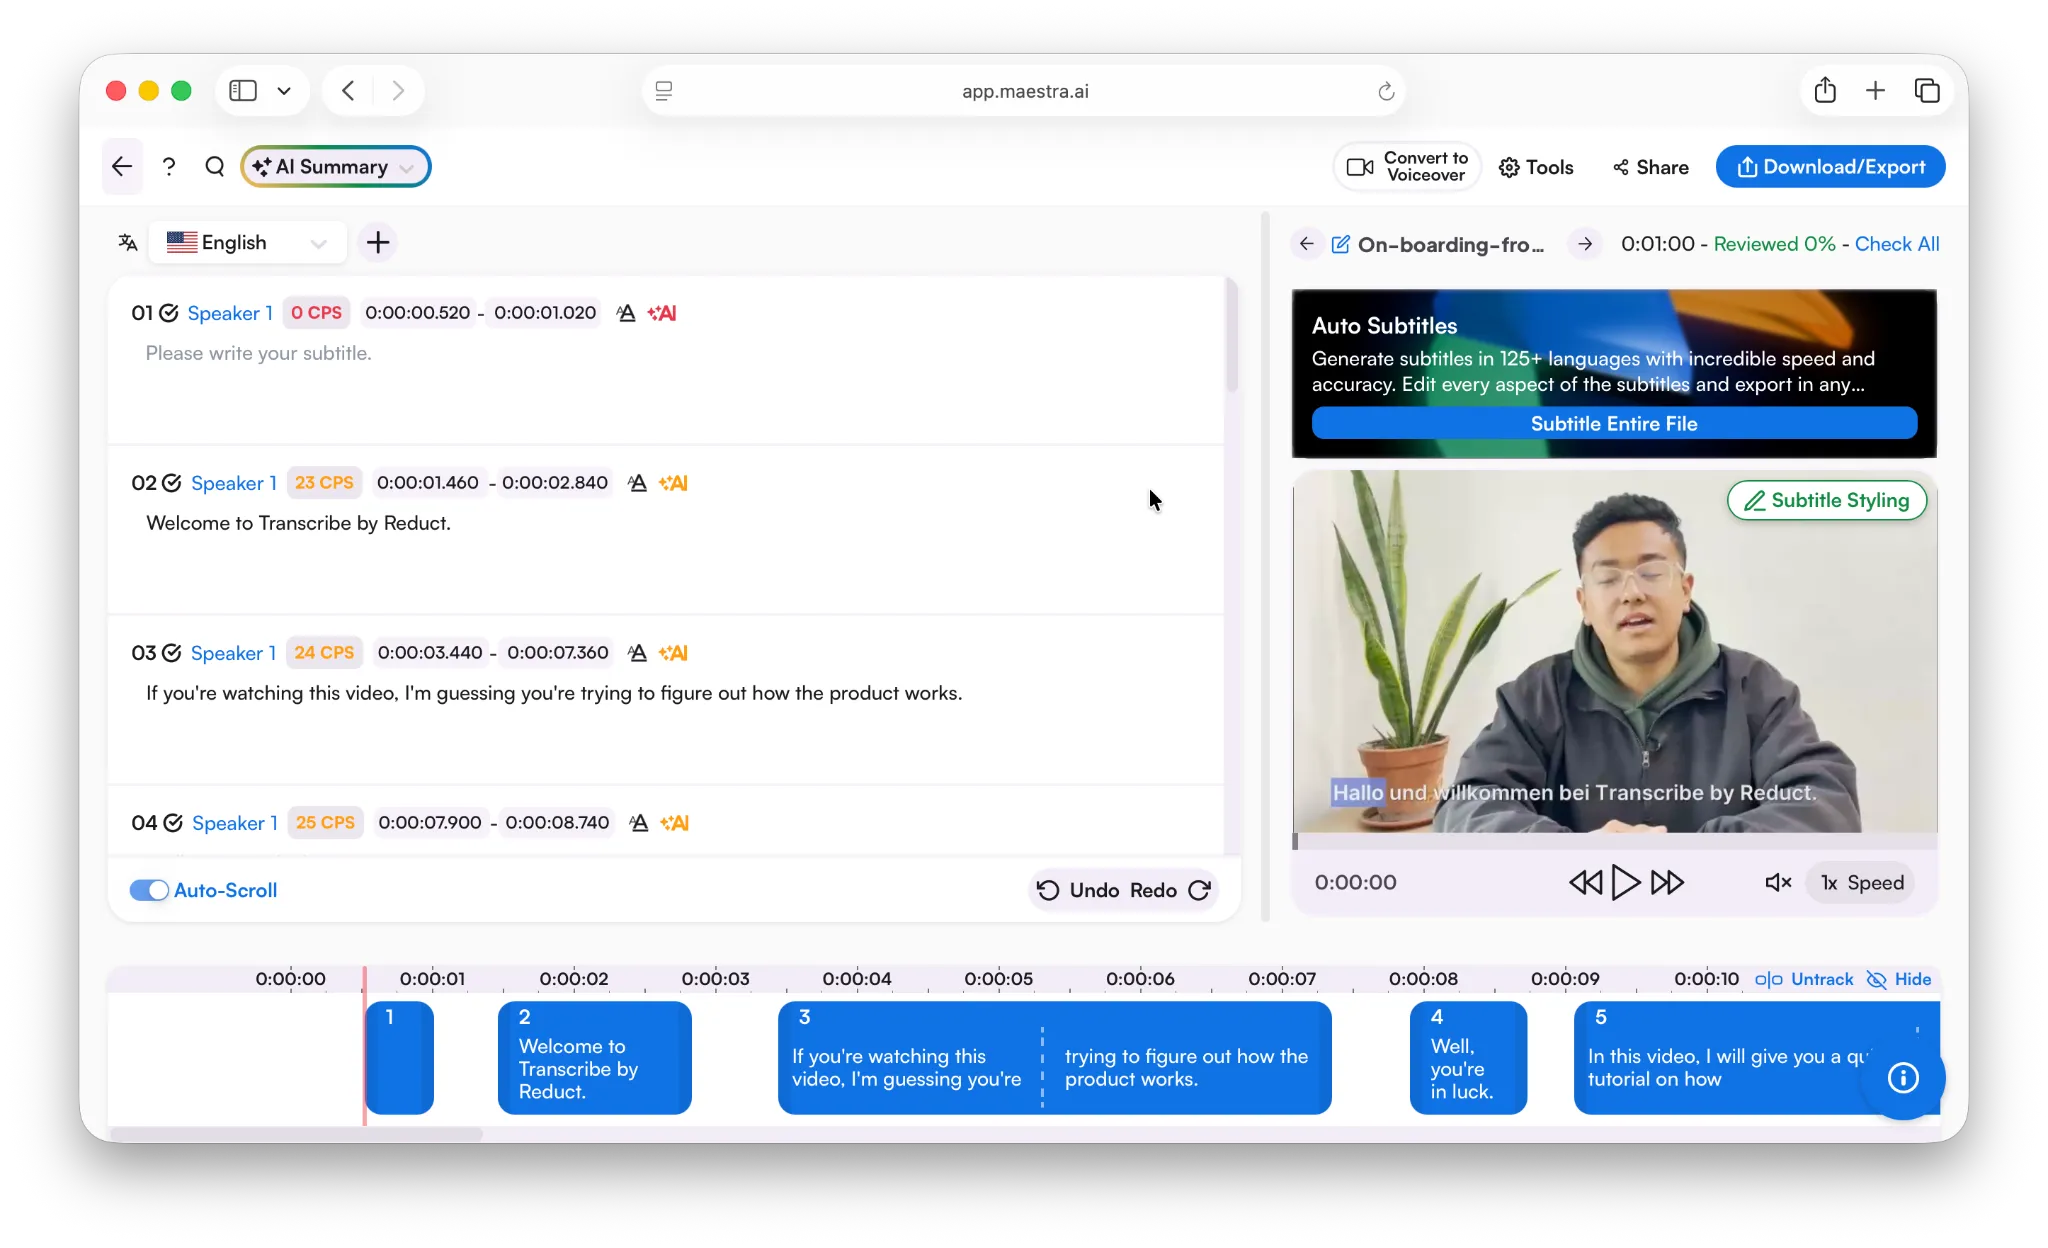The width and height of the screenshot is (2048, 1248).
Task: Open Subtitle Styling
Action: pyautogui.click(x=1827, y=500)
